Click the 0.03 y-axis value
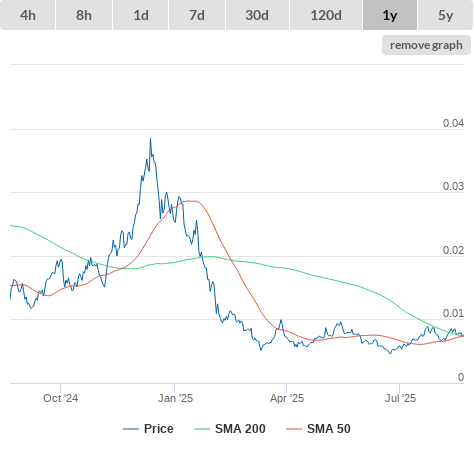 (x=453, y=186)
